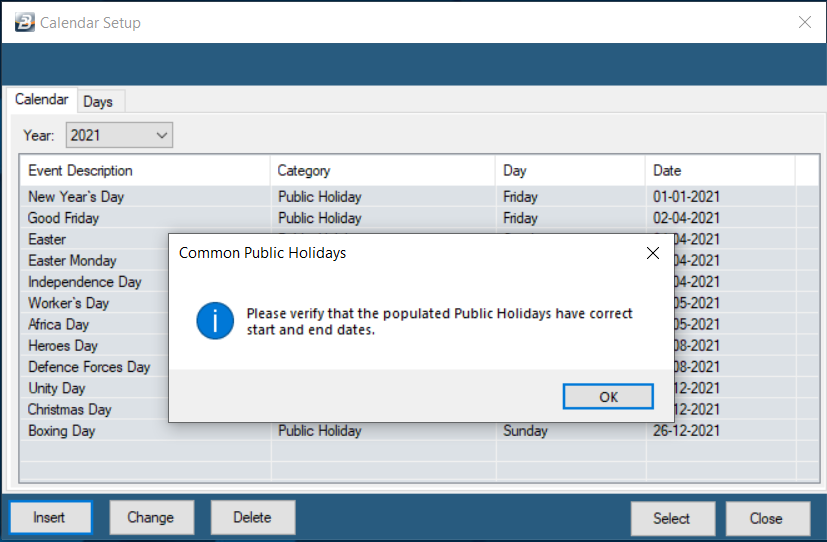Open the Year dropdown showing 2021
827x542 pixels.
pyautogui.click(x=119, y=135)
